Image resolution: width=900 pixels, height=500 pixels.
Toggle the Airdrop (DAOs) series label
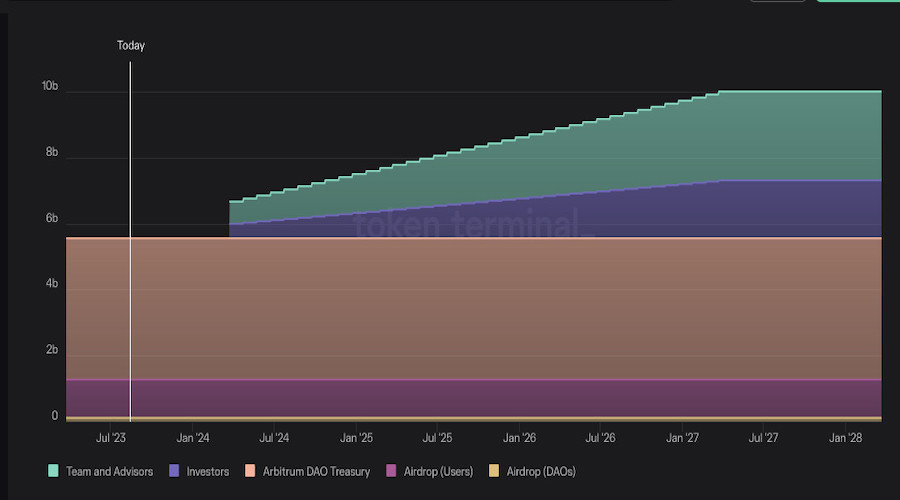541,472
